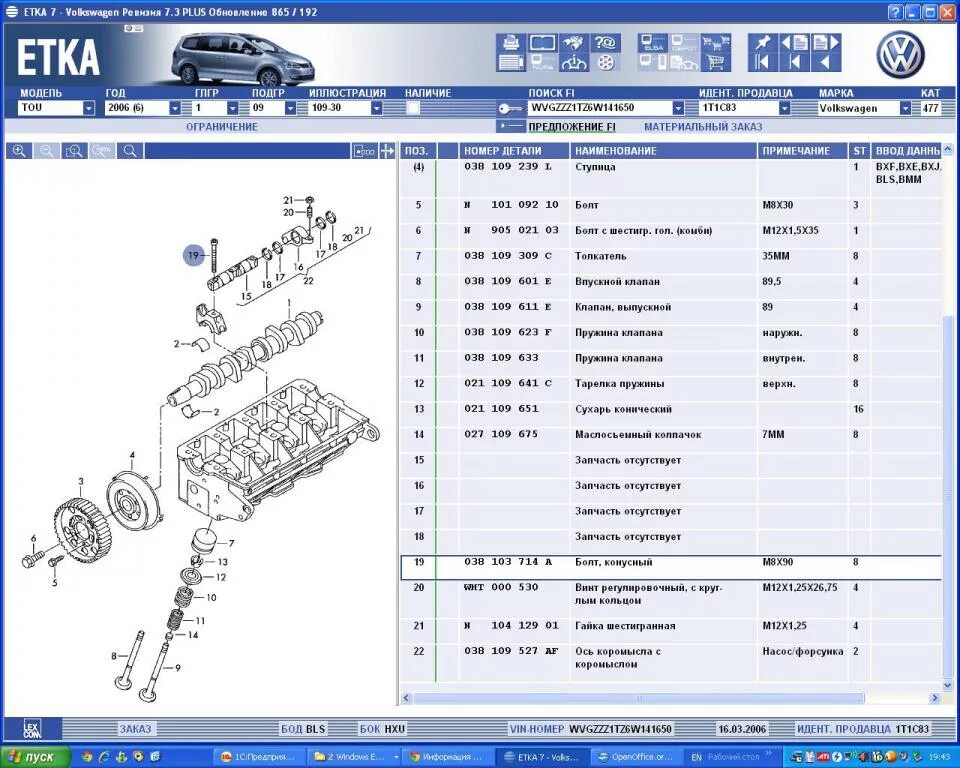Select the МАТЕРИАЛЬНЫЙ ЗАКАЗ tab
The height and width of the screenshot is (768, 960).
pyautogui.click(x=703, y=127)
